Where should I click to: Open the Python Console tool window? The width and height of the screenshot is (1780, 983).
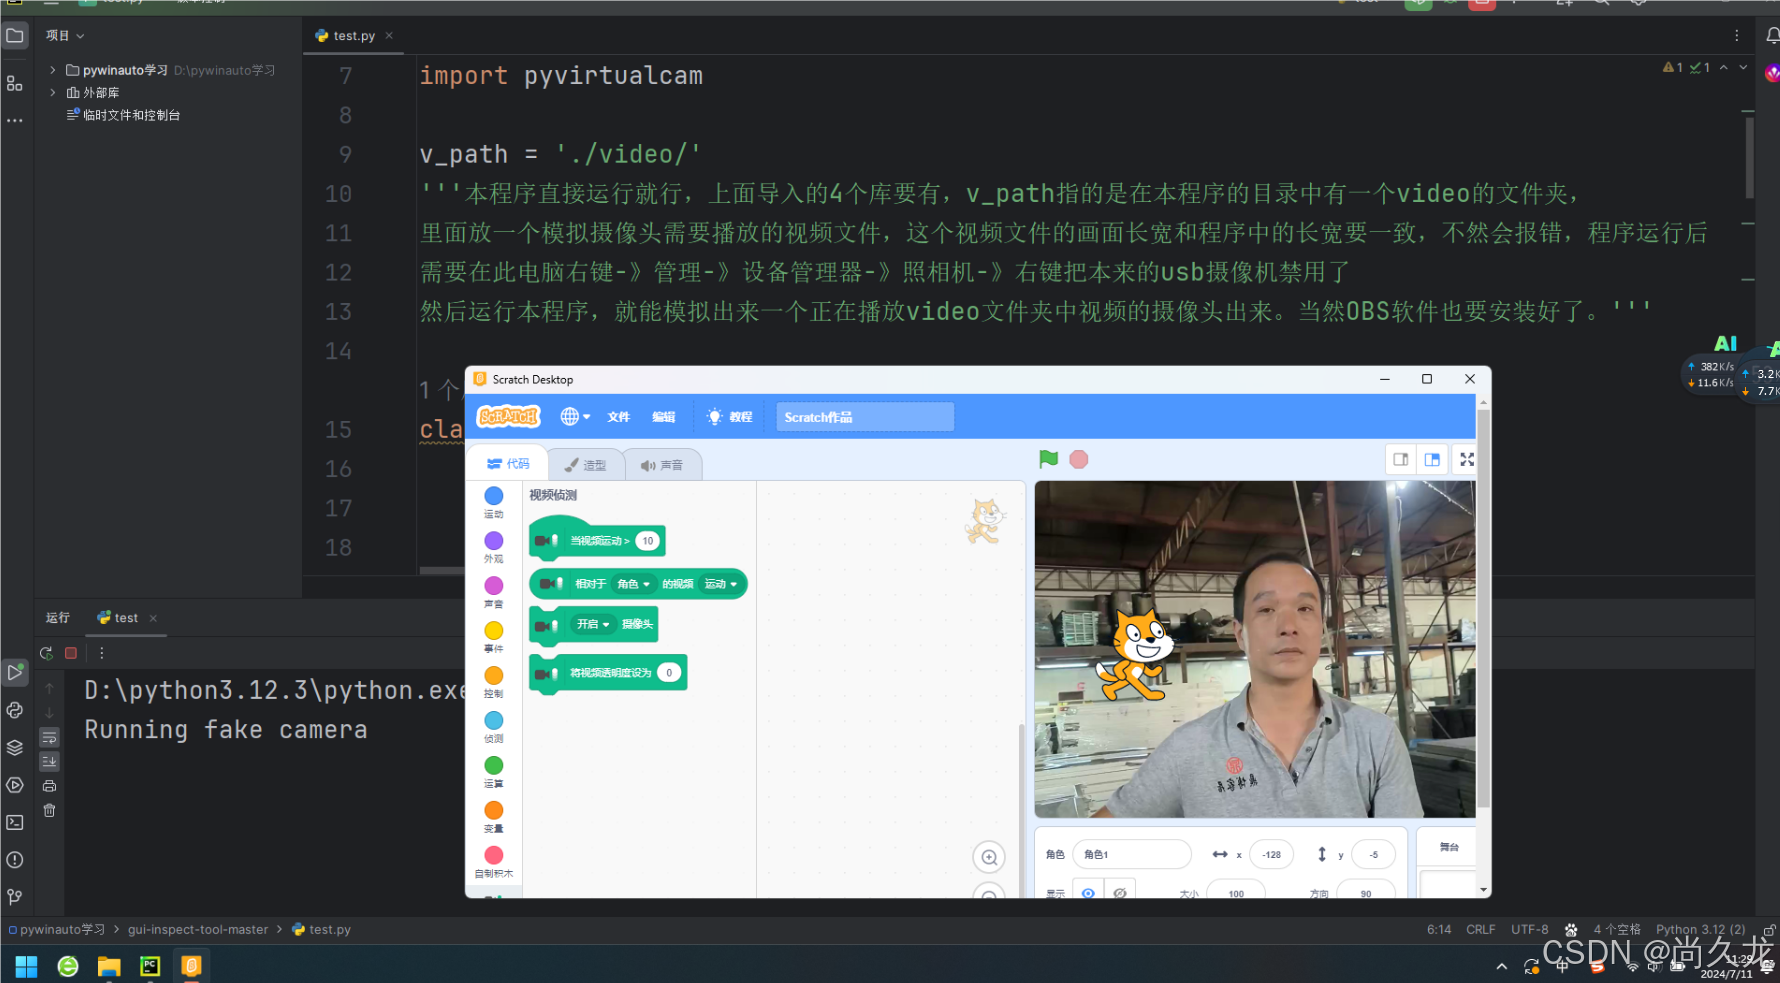[14, 710]
